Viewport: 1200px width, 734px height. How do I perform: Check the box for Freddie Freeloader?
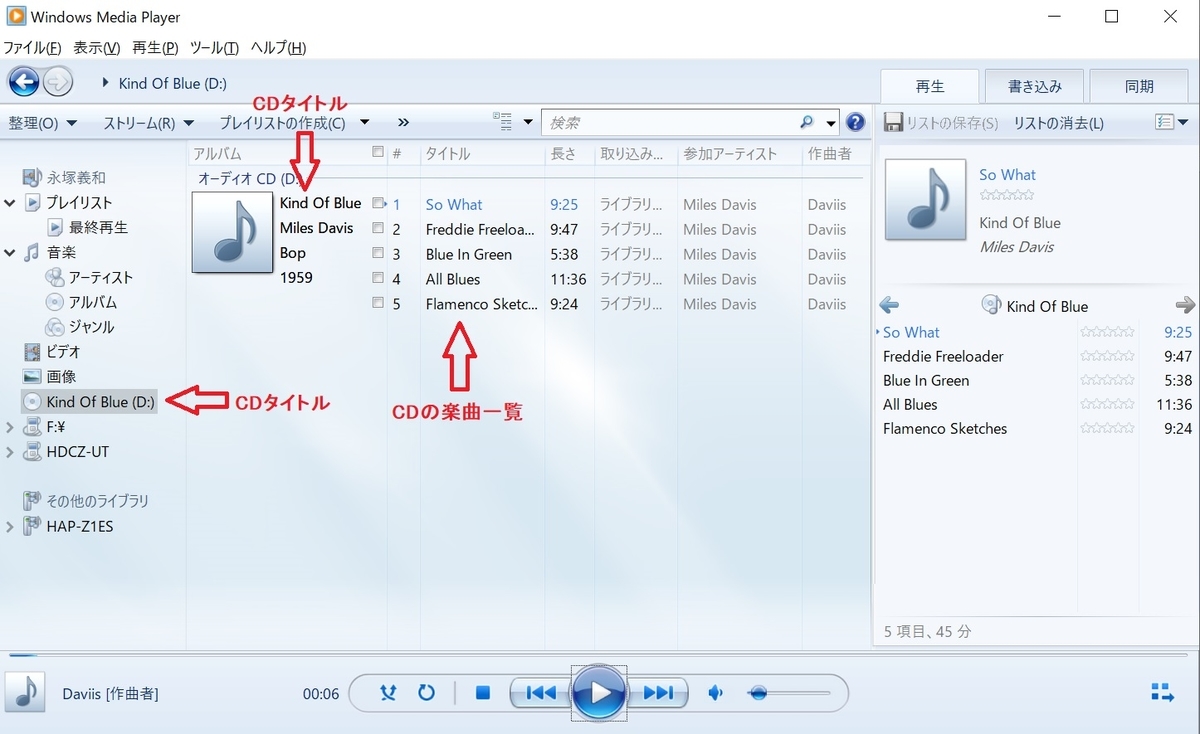click(x=378, y=229)
